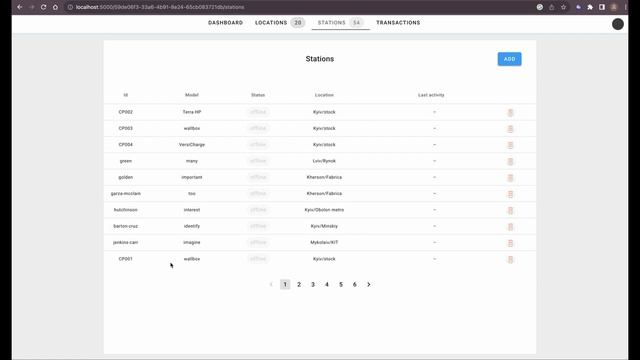Image resolution: width=640 pixels, height=360 pixels.
Task: Open the Transactions tab
Action: (x=398, y=23)
